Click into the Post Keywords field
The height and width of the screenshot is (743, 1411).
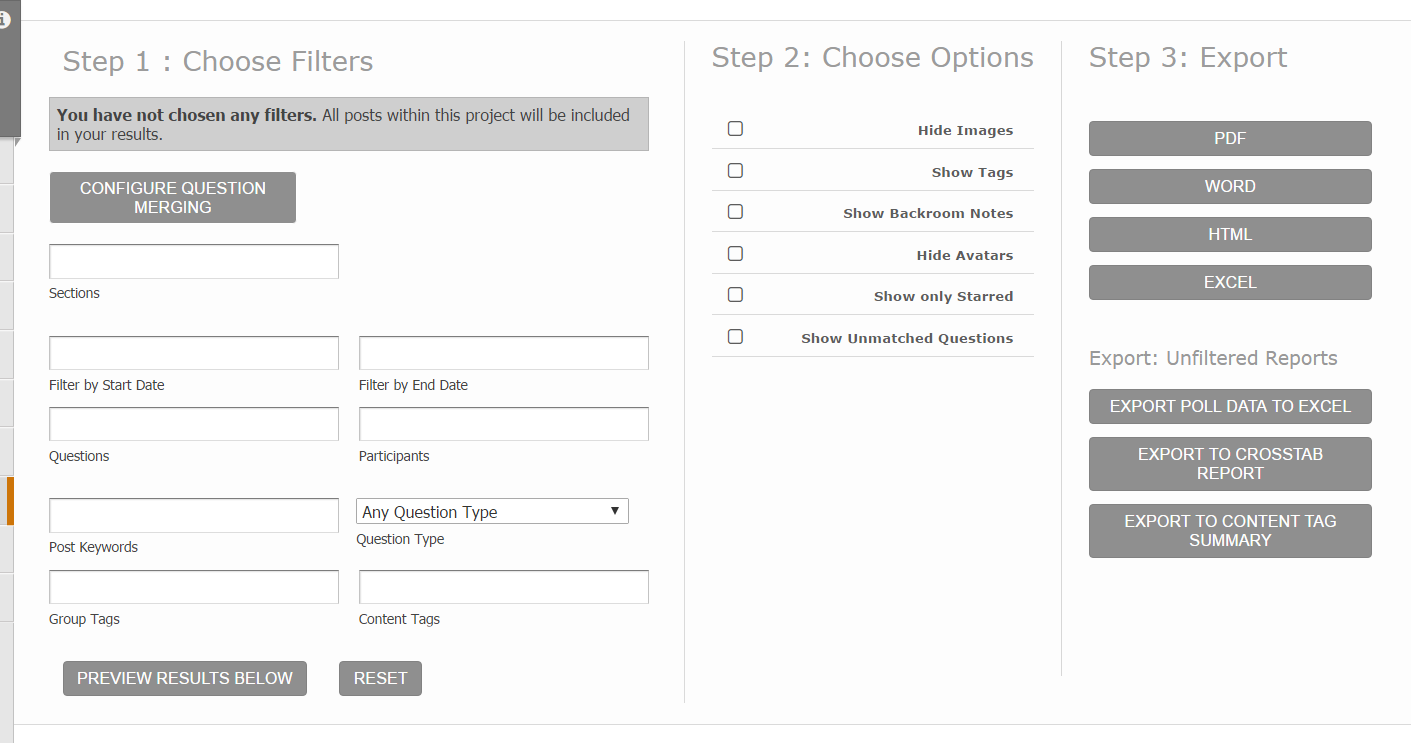click(x=194, y=516)
